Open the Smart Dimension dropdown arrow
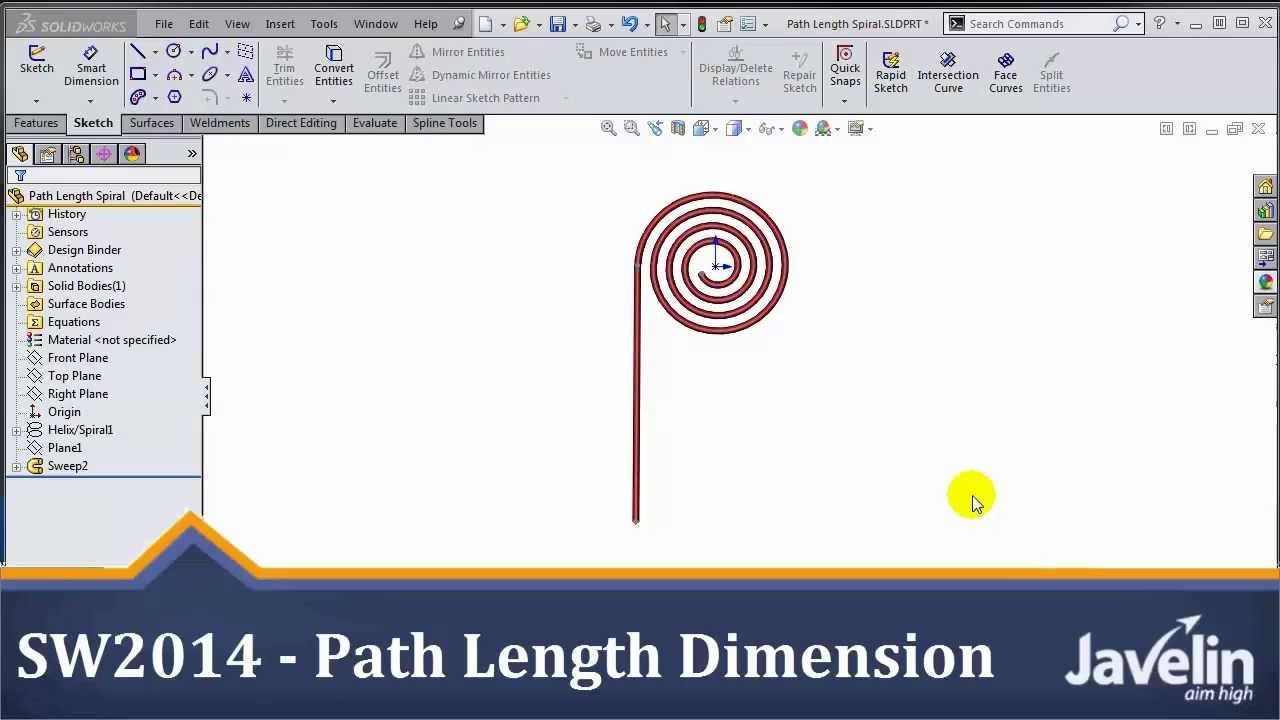 pyautogui.click(x=90, y=101)
